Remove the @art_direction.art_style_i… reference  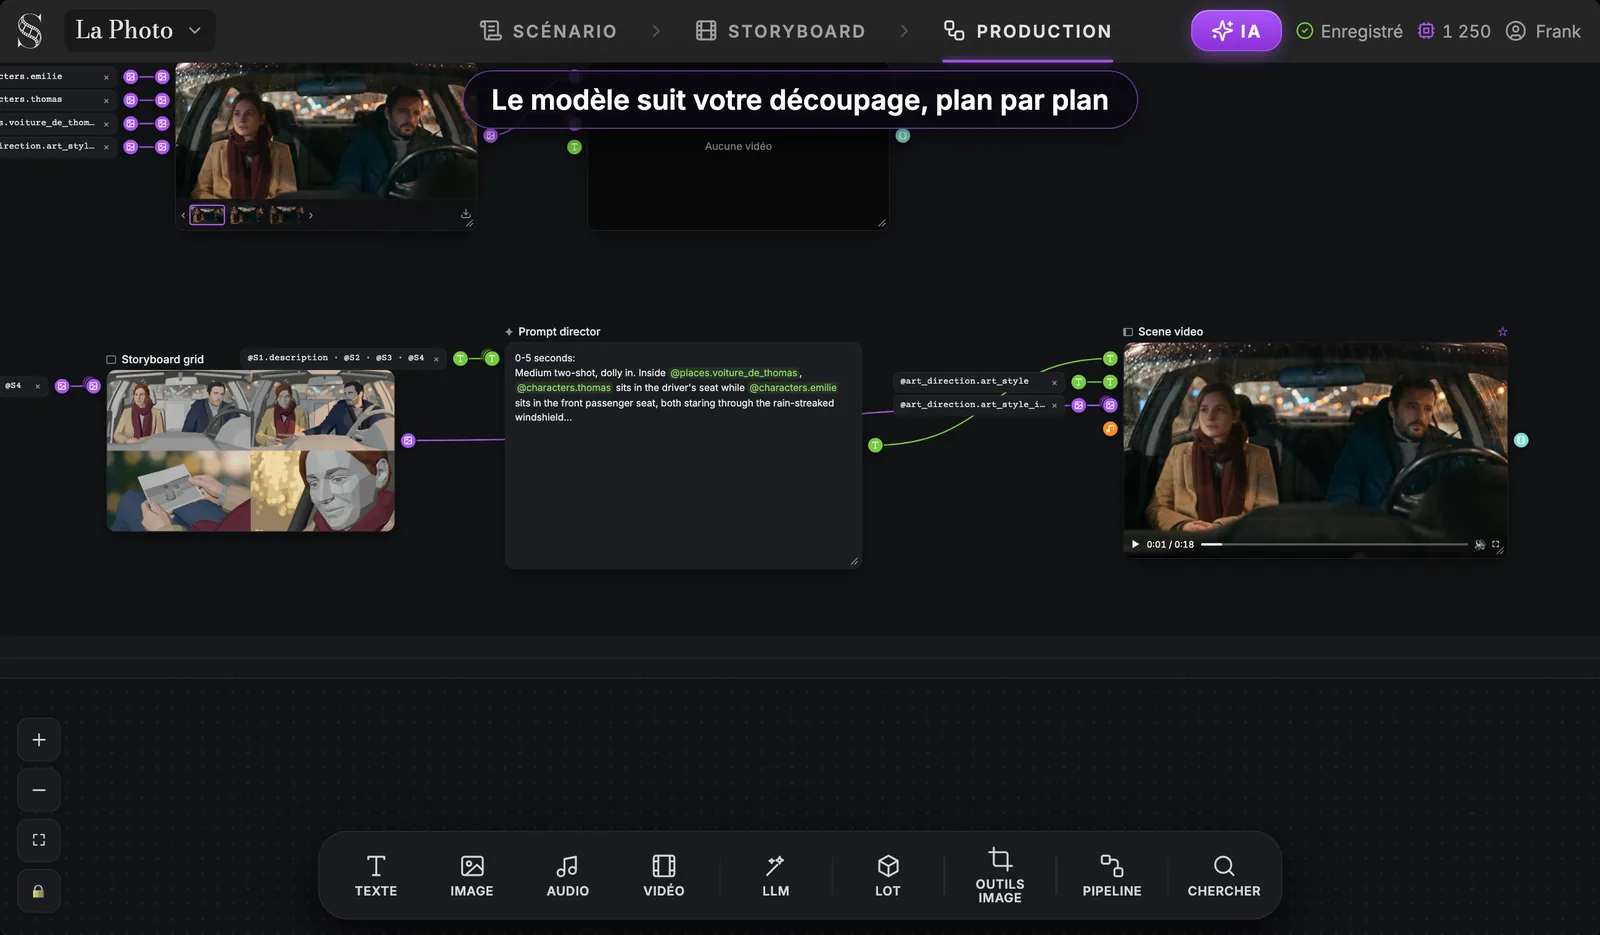point(1054,405)
